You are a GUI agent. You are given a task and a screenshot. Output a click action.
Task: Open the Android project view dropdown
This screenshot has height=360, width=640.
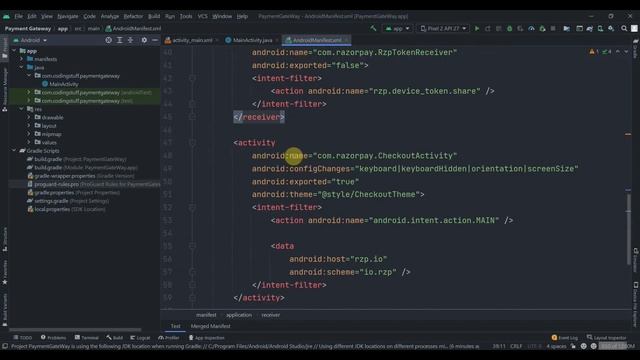pyautogui.click(x=30, y=40)
